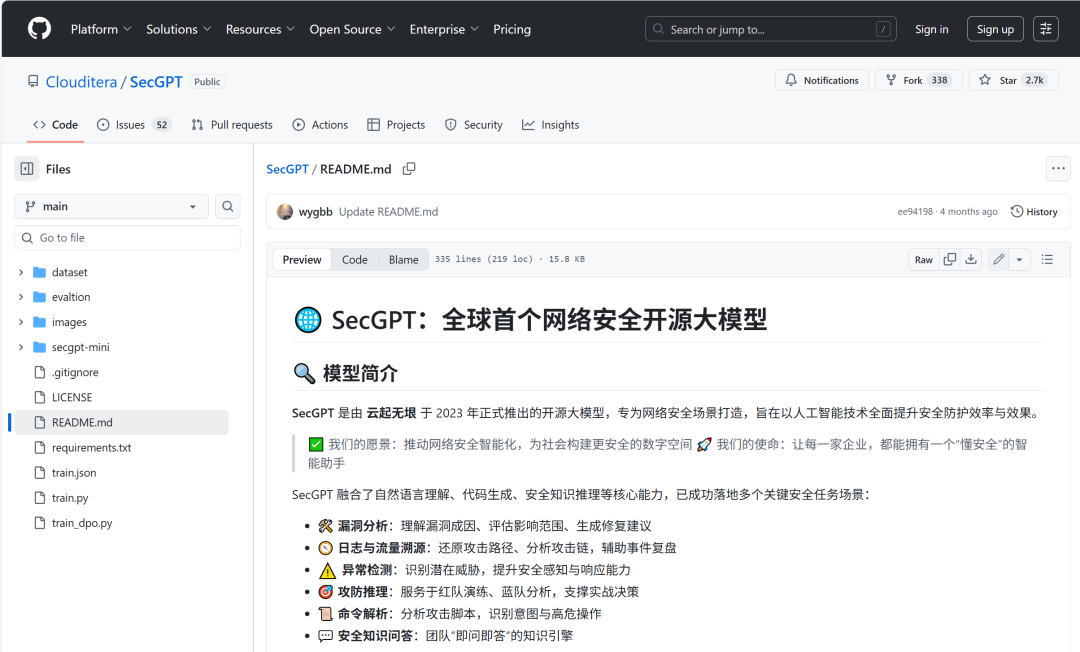Download the raw README file
1080x652 pixels.
tap(971, 260)
